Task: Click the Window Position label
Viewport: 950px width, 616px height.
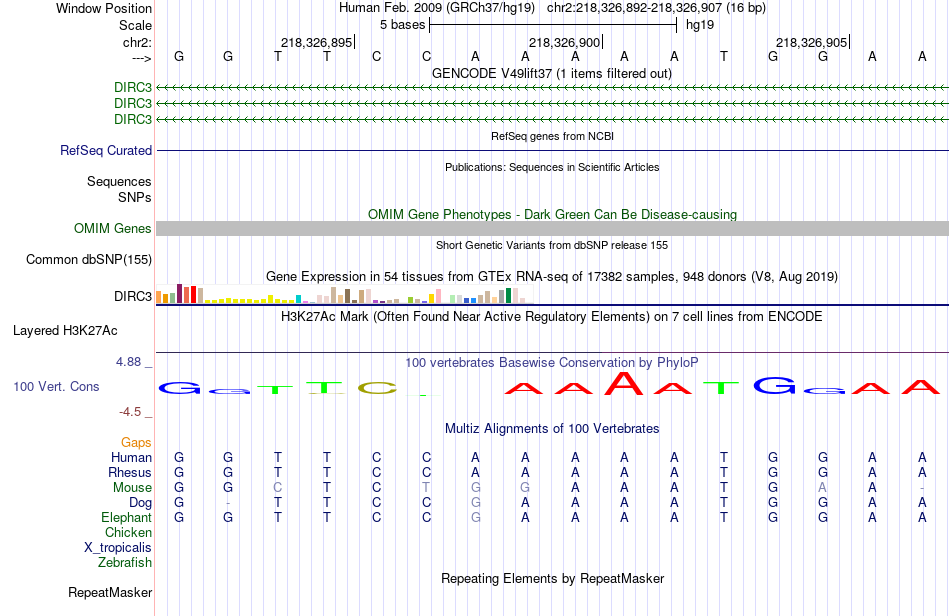Action: (104, 8)
